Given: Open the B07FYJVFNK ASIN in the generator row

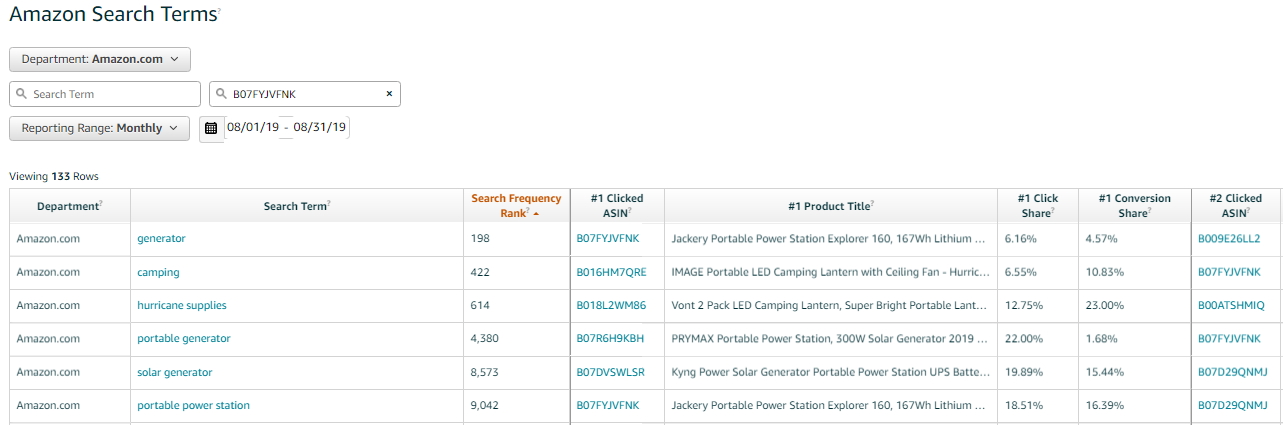Looking at the screenshot, I should (x=608, y=239).
